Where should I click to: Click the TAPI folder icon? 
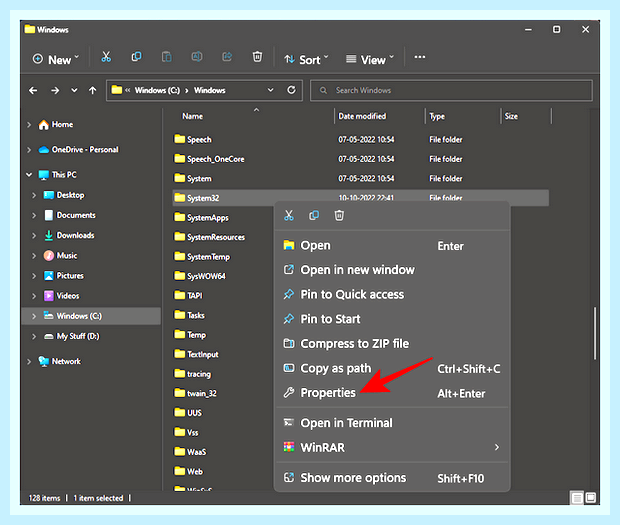click(x=180, y=295)
